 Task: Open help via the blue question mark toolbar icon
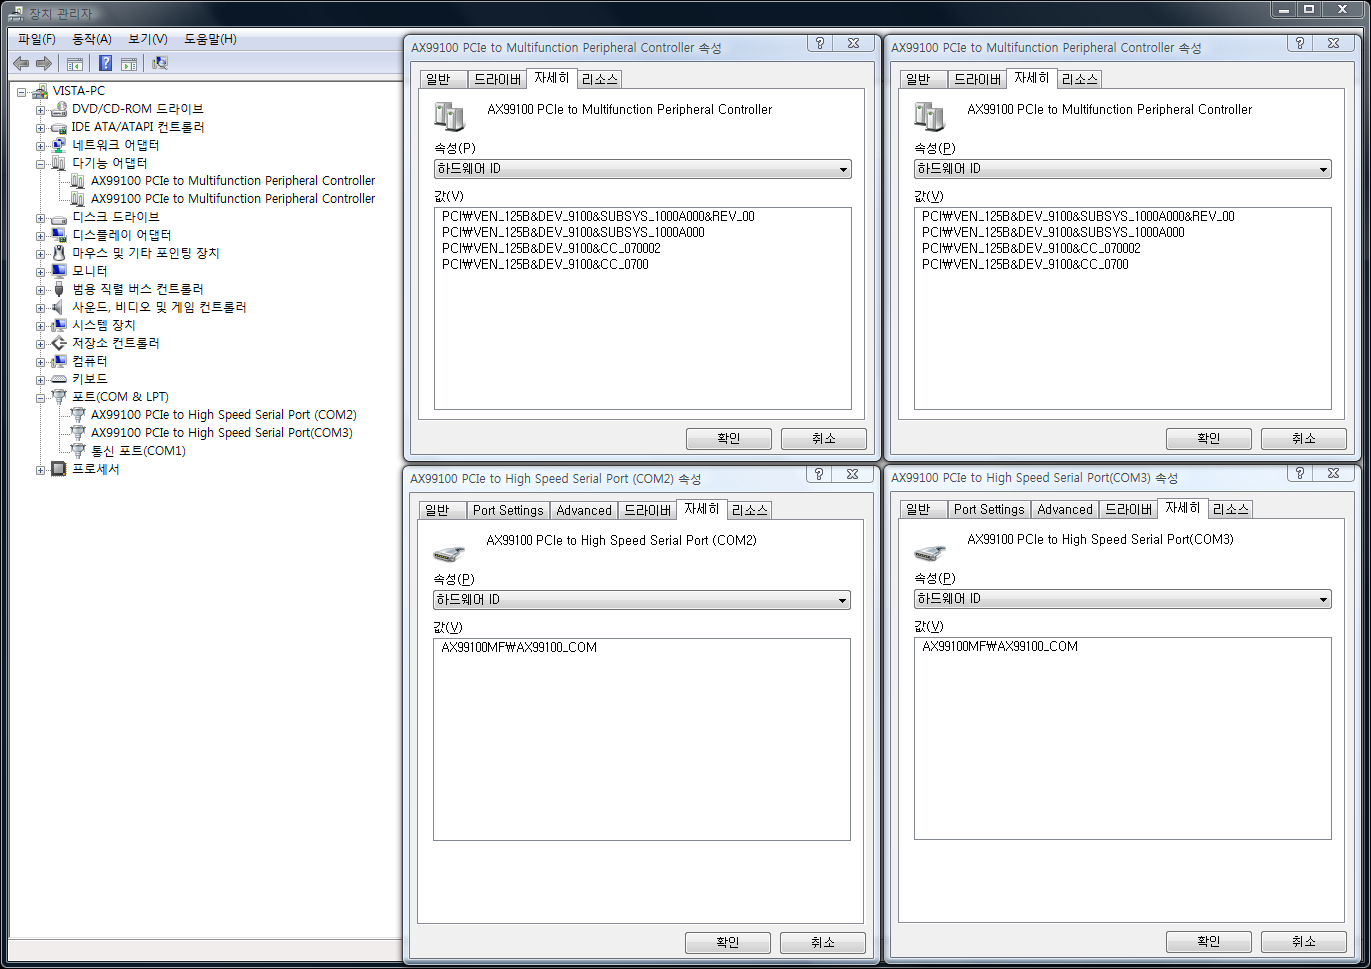(x=105, y=63)
